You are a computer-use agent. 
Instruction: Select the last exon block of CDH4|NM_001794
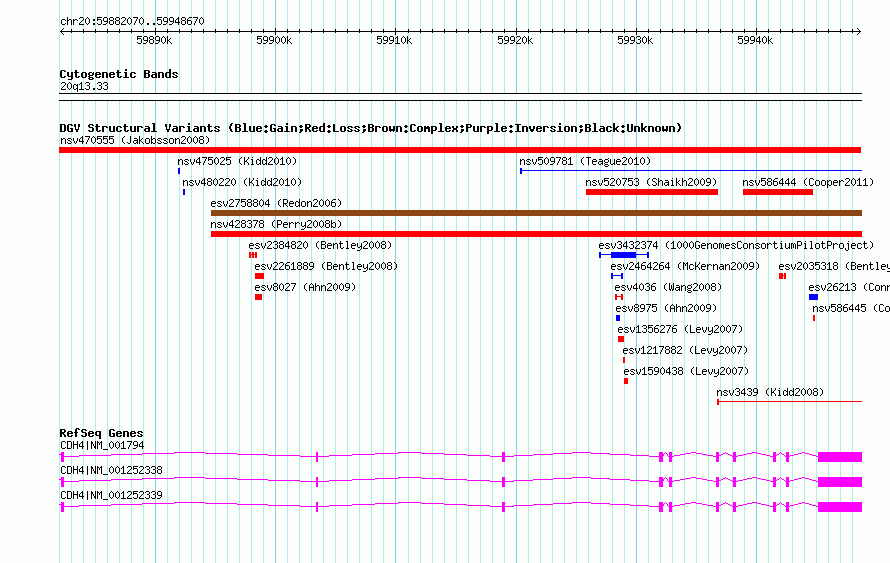coord(840,457)
